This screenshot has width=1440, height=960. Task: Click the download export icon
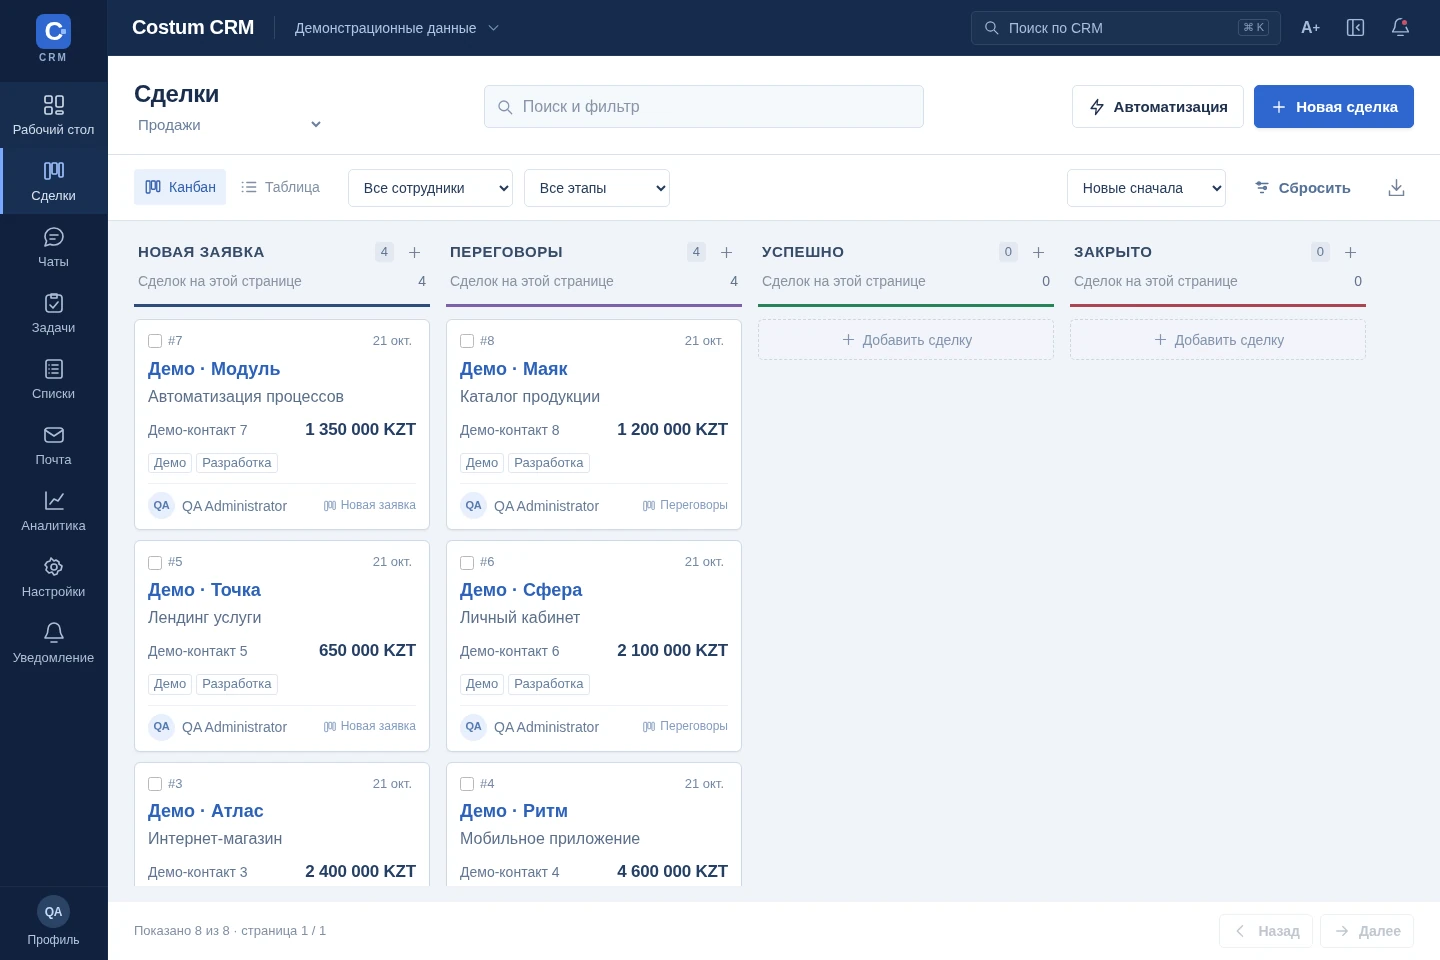click(x=1397, y=188)
